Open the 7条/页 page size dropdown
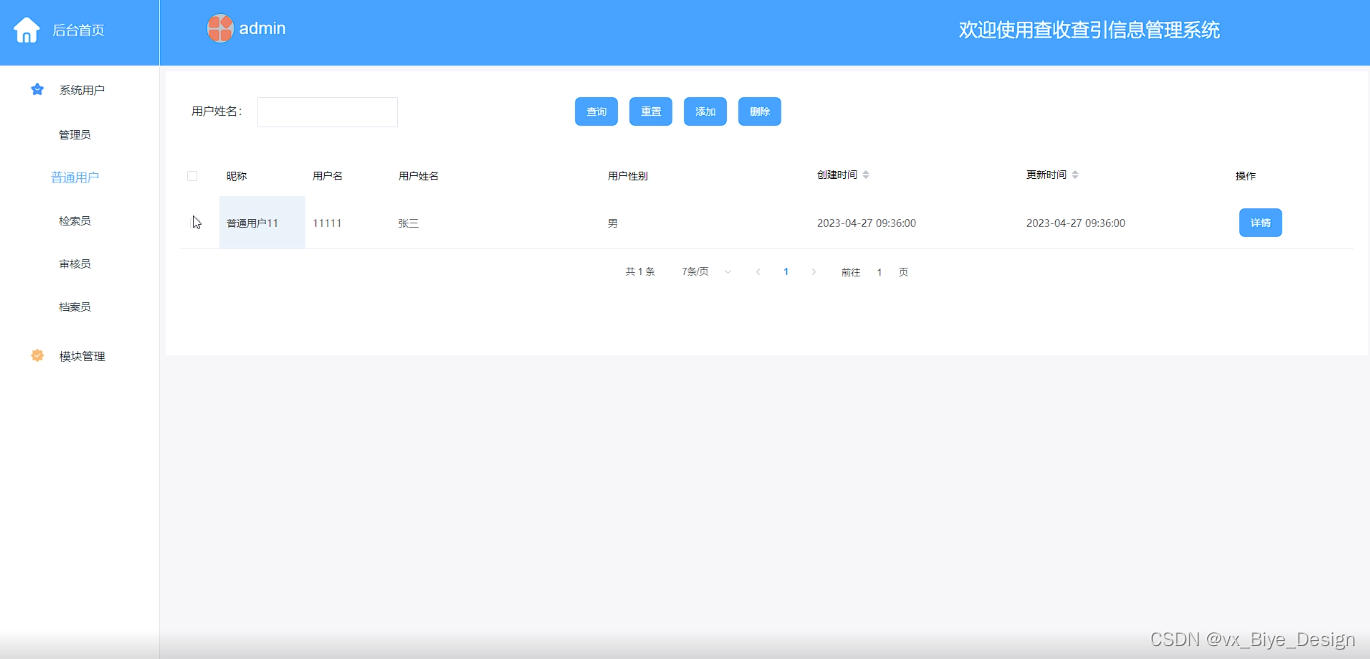The width and height of the screenshot is (1370, 659). coord(706,272)
